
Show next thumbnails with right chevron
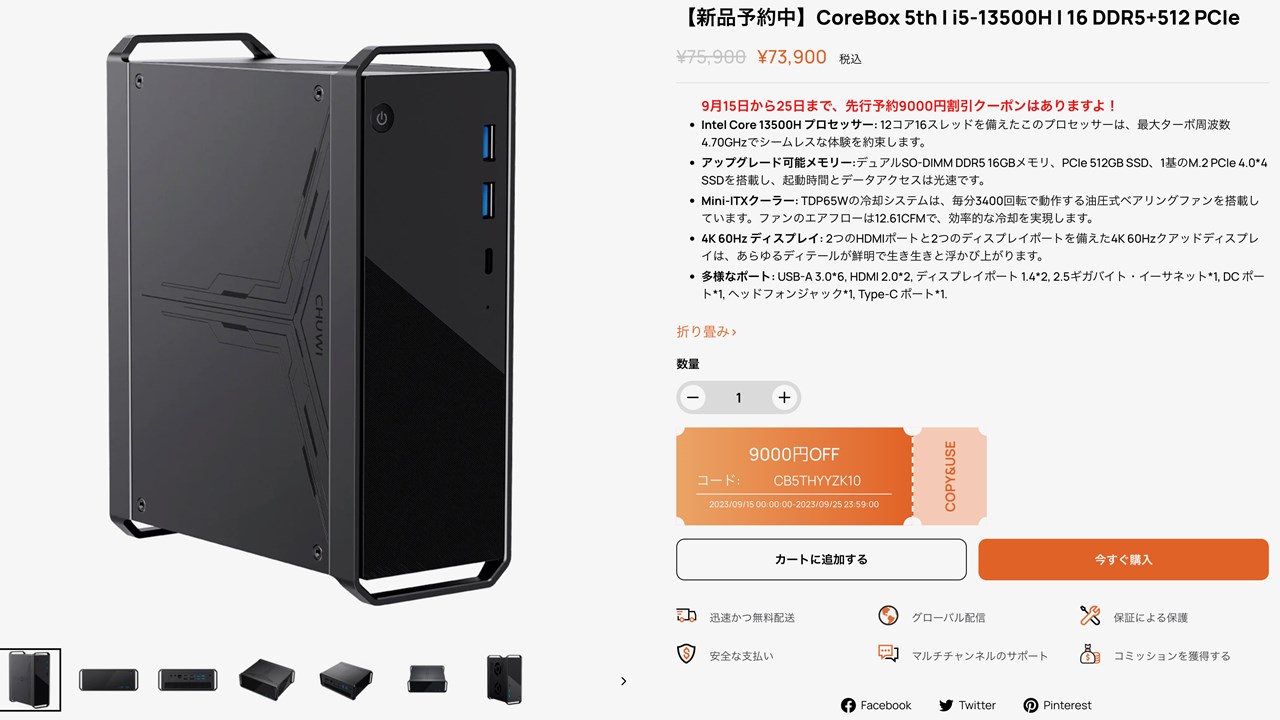623,681
